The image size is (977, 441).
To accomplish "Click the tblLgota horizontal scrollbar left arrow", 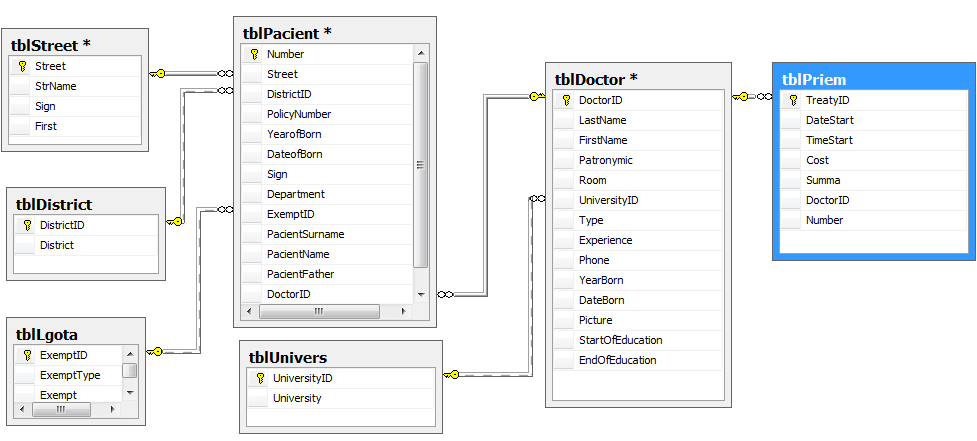I will tap(22, 409).
